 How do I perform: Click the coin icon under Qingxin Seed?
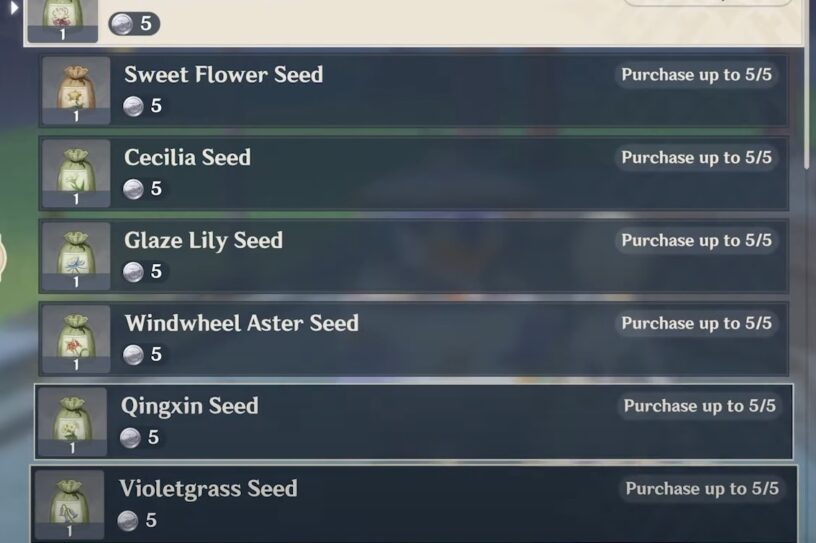[130, 438]
